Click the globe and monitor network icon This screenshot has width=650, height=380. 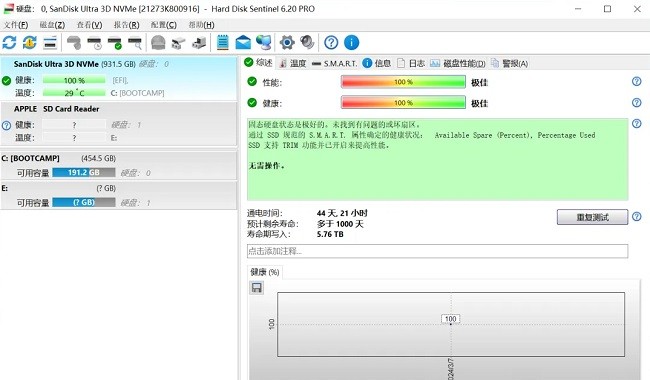tap(264, 42)
